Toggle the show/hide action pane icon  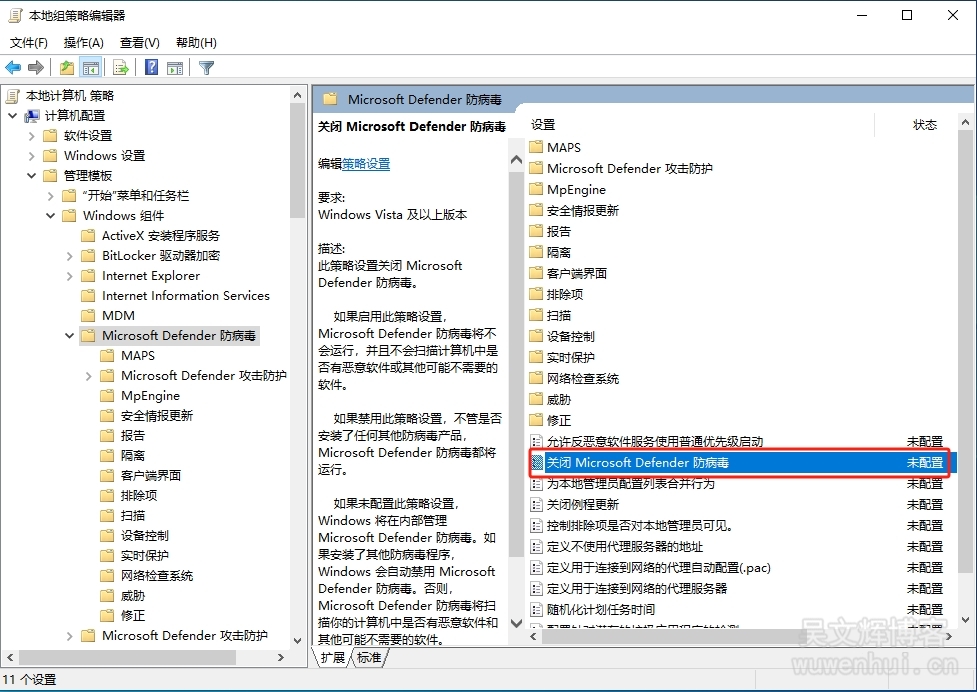(175, 68)
